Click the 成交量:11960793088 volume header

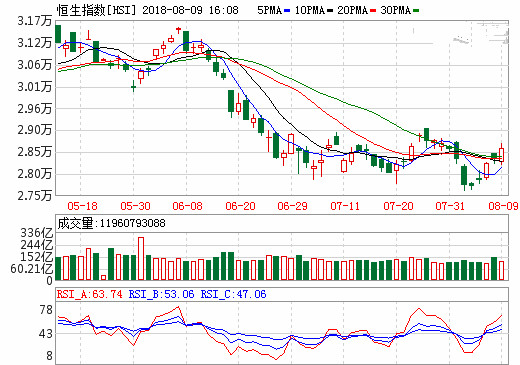click(111, 223)
